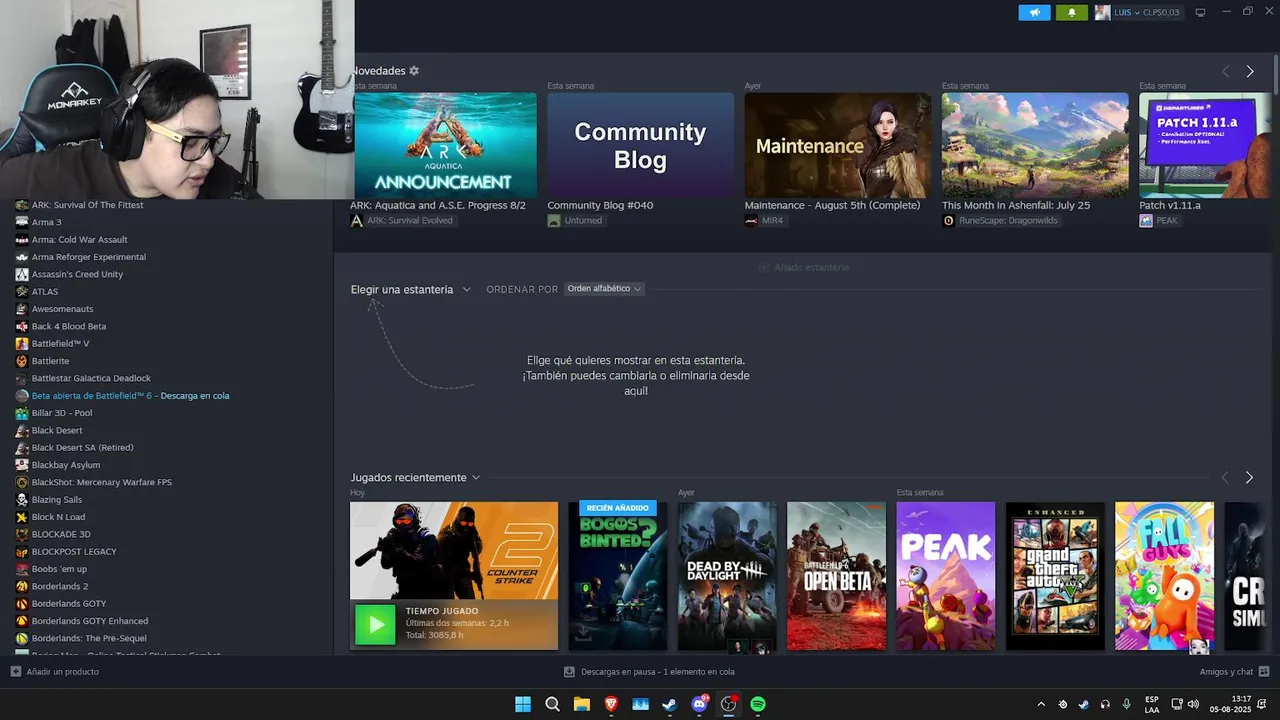Open Descargas en pausa downloads status
The image size is (1280, 720).
tap(649, 672)
